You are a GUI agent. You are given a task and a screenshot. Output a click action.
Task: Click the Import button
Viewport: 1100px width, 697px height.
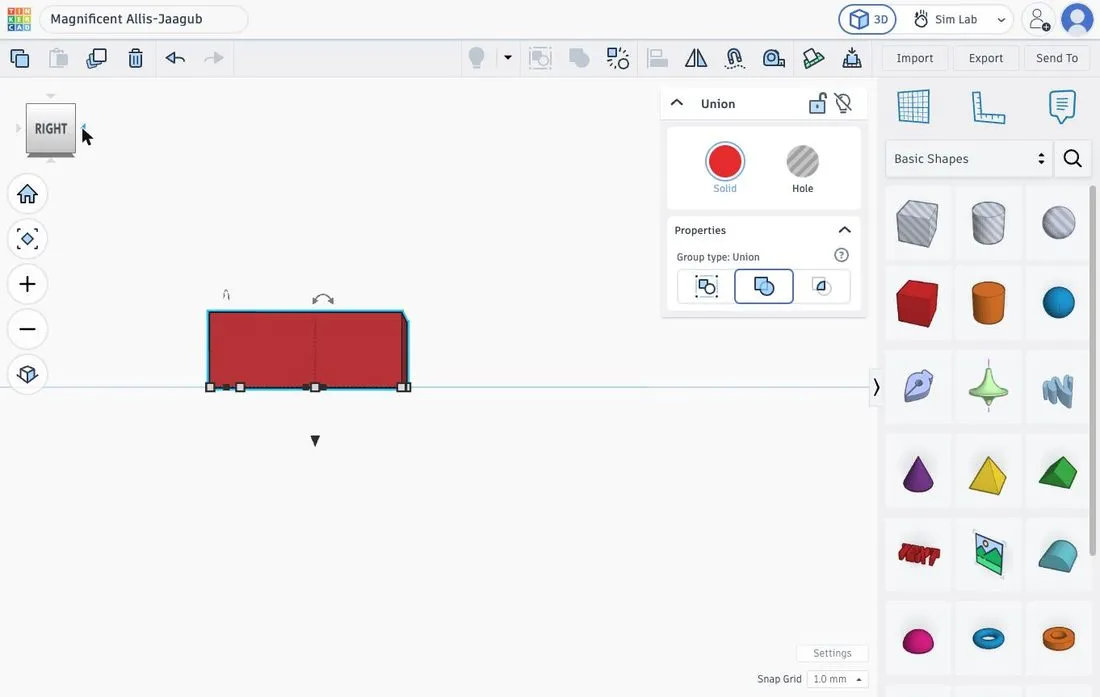(914, 58)
